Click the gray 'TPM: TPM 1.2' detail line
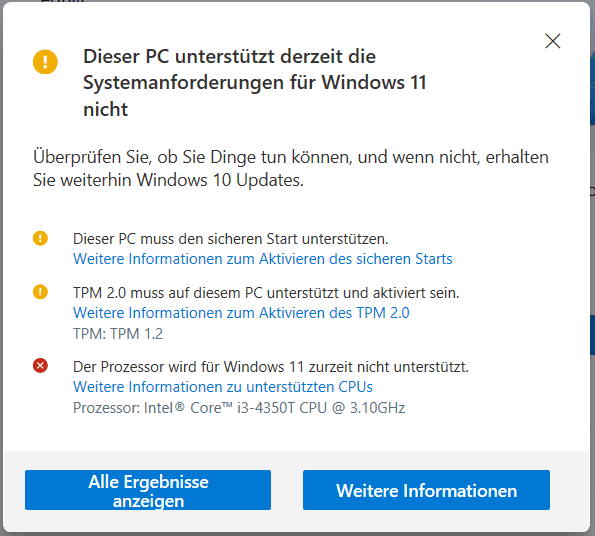 (x=118, y=334)
